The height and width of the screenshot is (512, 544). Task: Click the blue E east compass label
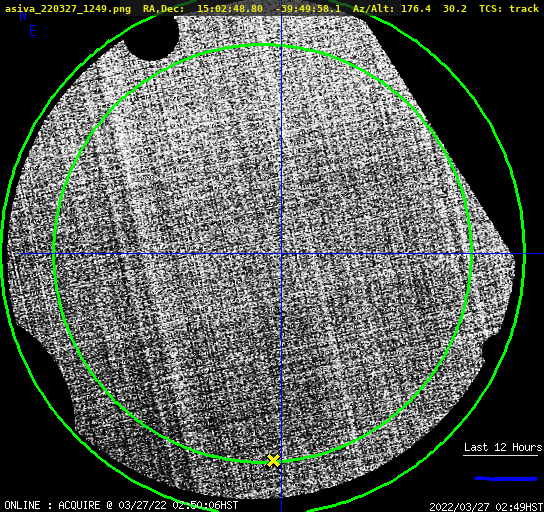tap(32, 31)
